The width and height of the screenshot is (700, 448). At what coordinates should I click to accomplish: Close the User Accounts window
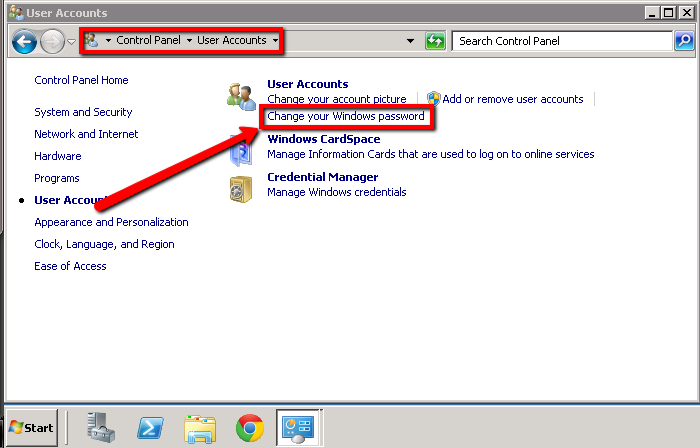686,12
